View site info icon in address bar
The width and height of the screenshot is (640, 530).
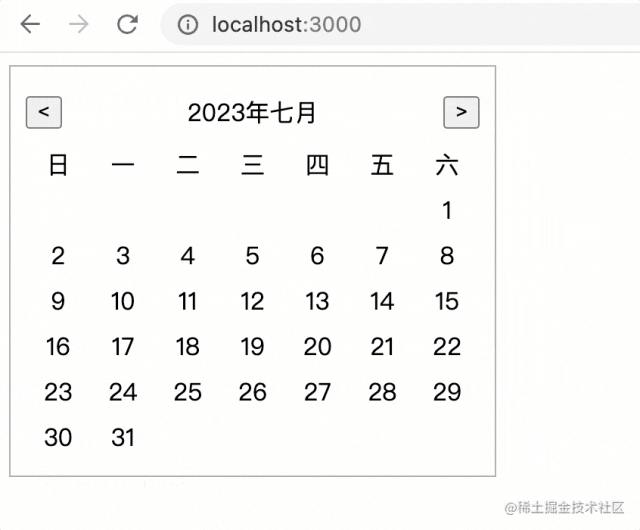[187, 24]
